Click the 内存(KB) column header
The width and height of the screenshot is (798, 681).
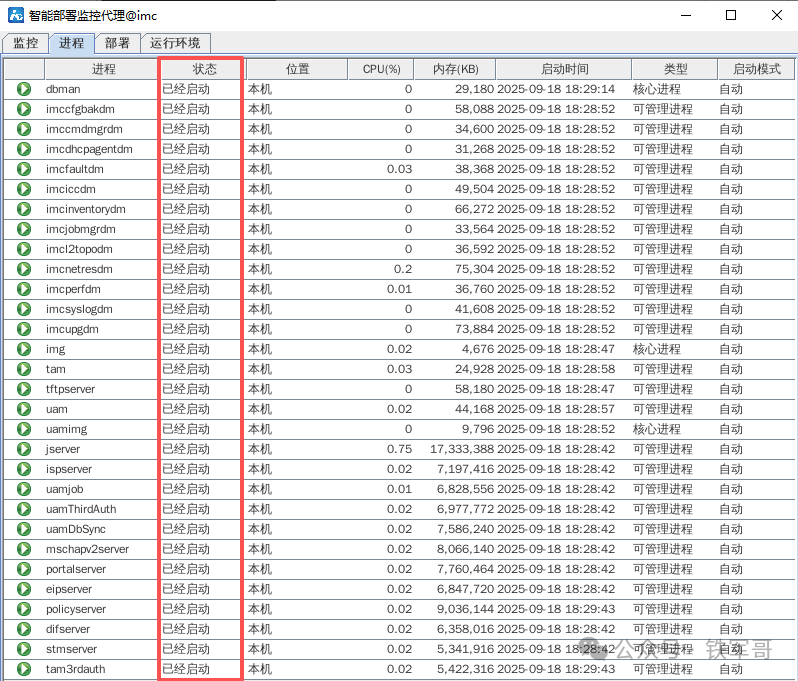pyautogui.click(x=455, y=69)
